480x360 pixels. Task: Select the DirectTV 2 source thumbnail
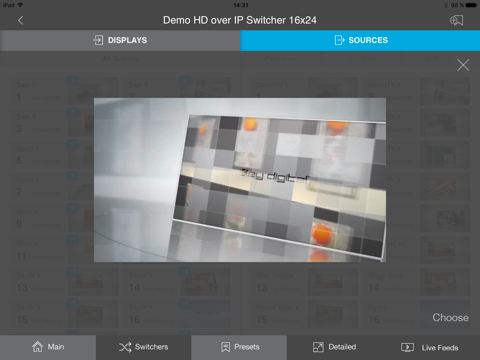point(445,91)
